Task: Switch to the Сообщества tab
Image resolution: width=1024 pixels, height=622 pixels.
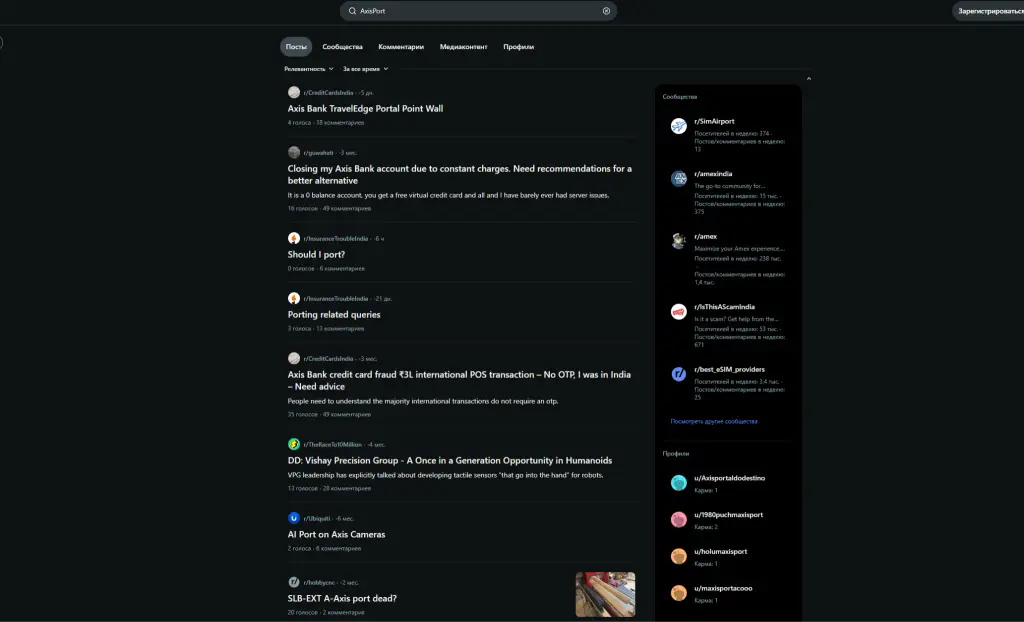Action: point(342,46)
